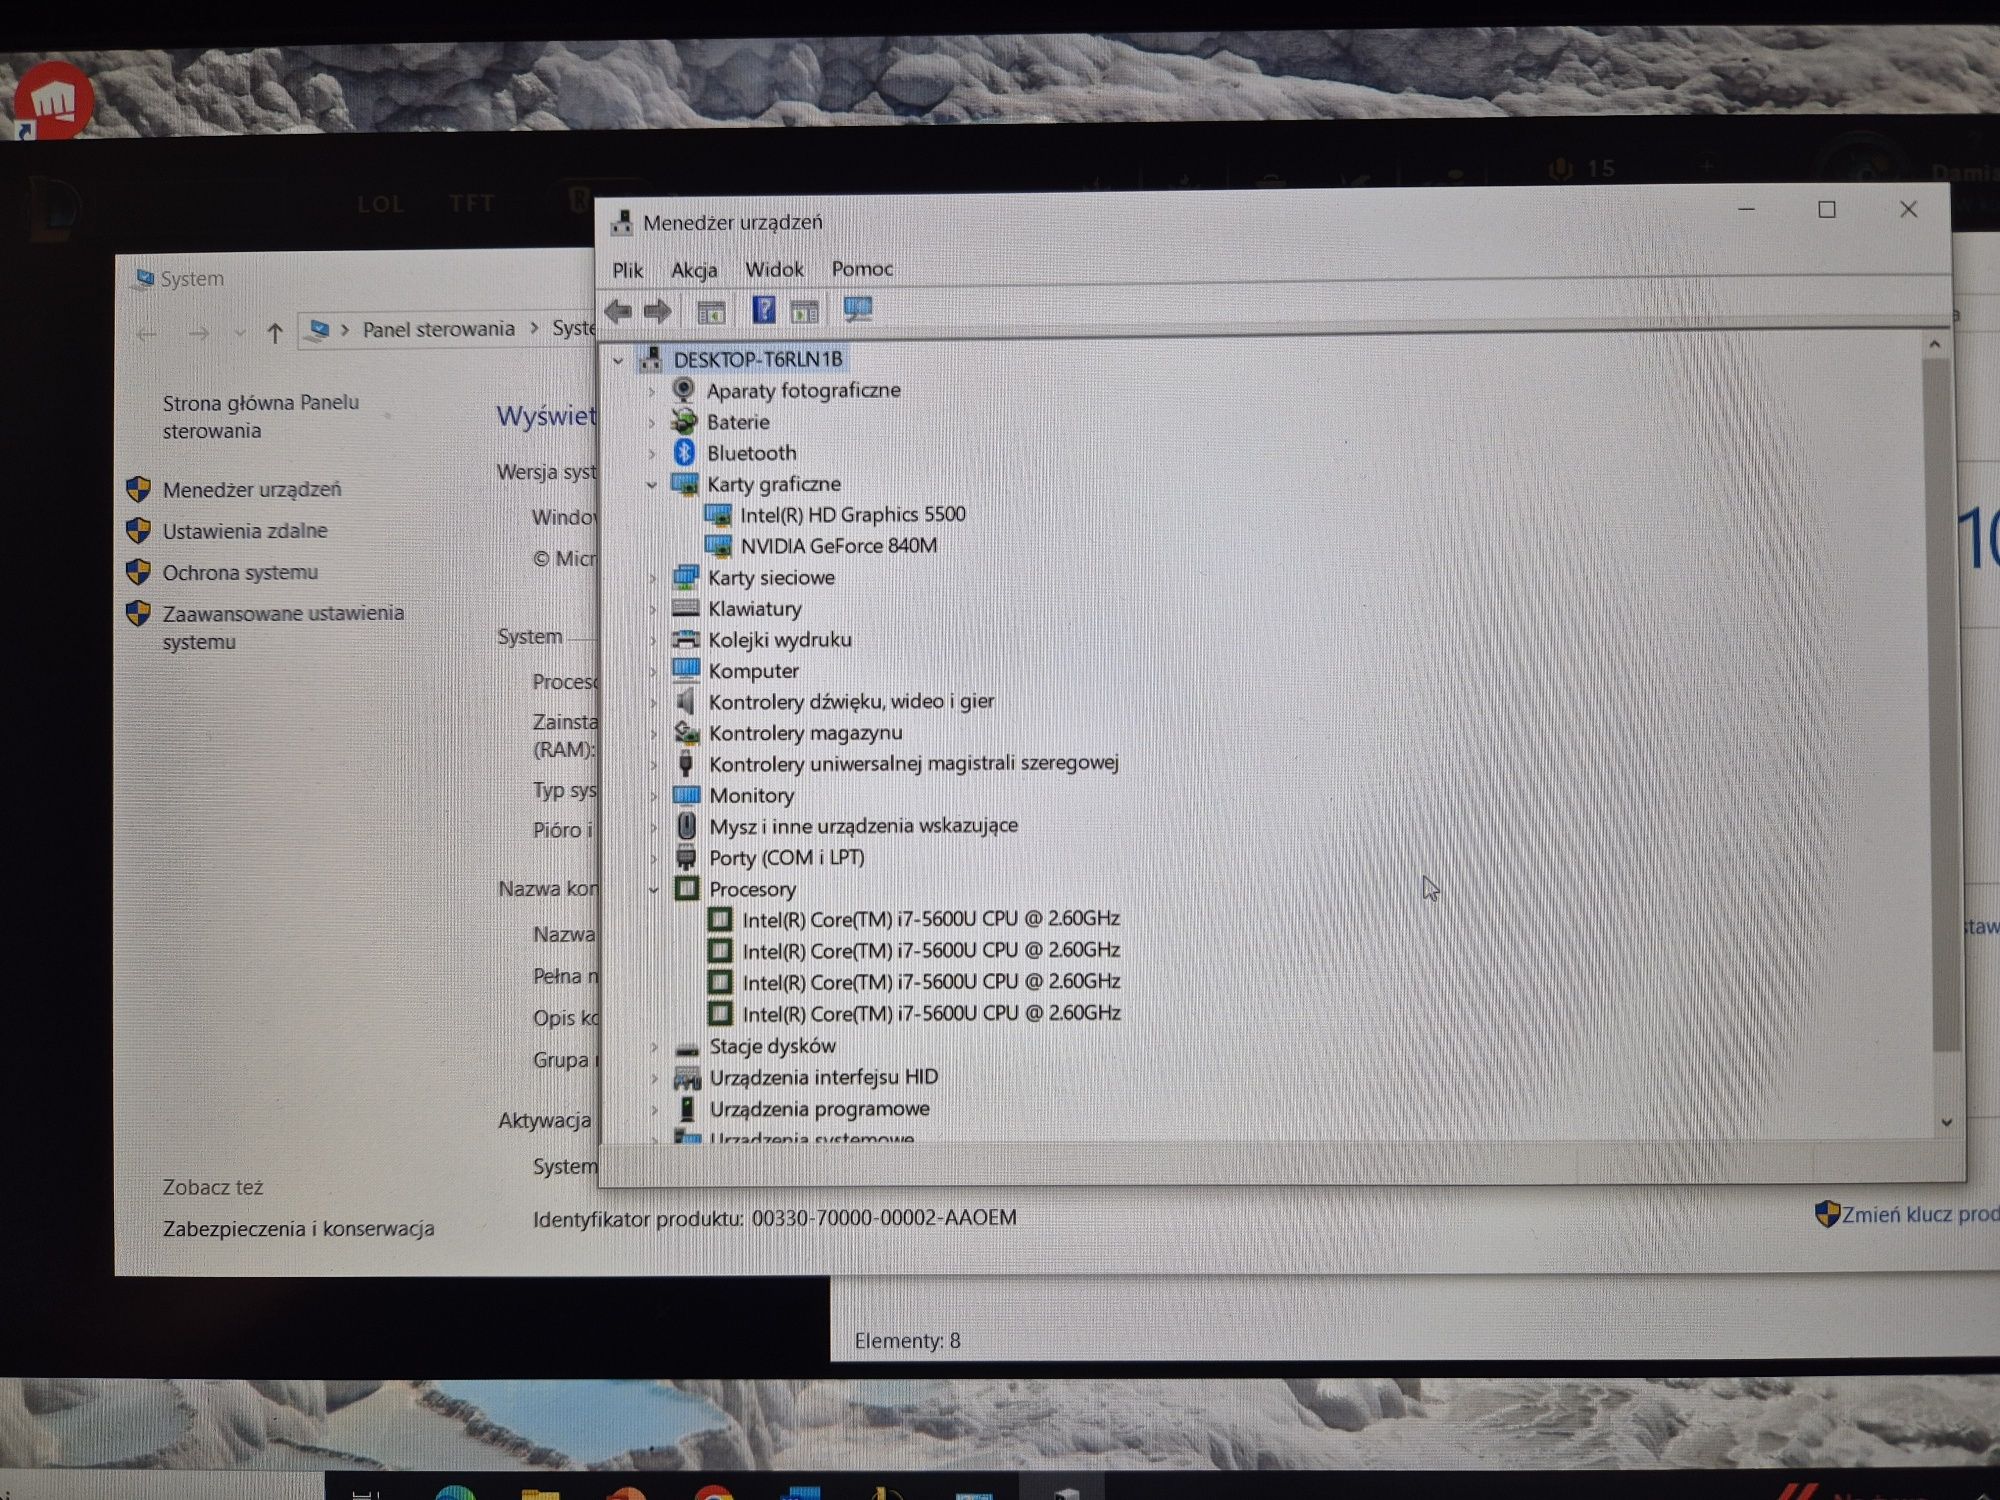Collapse the Karty graficzne category
The image size is (2000, 1500).
point(651,485)
